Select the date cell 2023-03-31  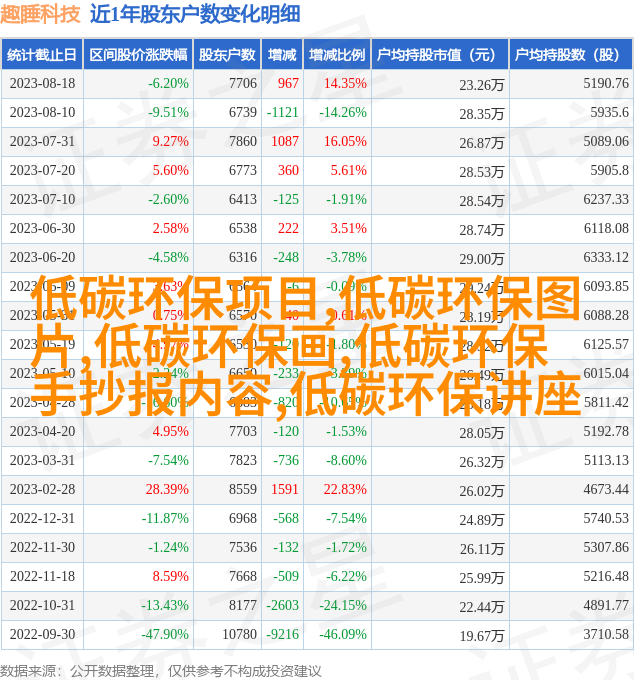42,461
